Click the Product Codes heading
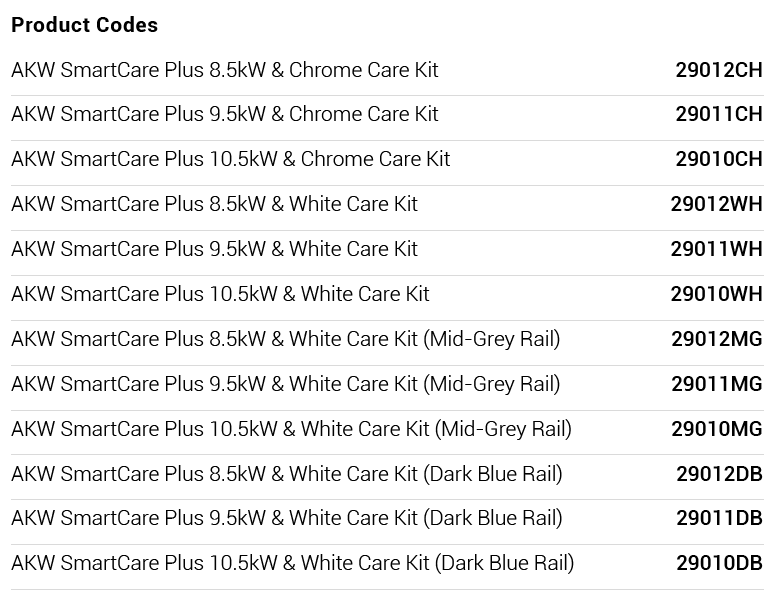The image size is (776, 595). [x=84, y=25]
